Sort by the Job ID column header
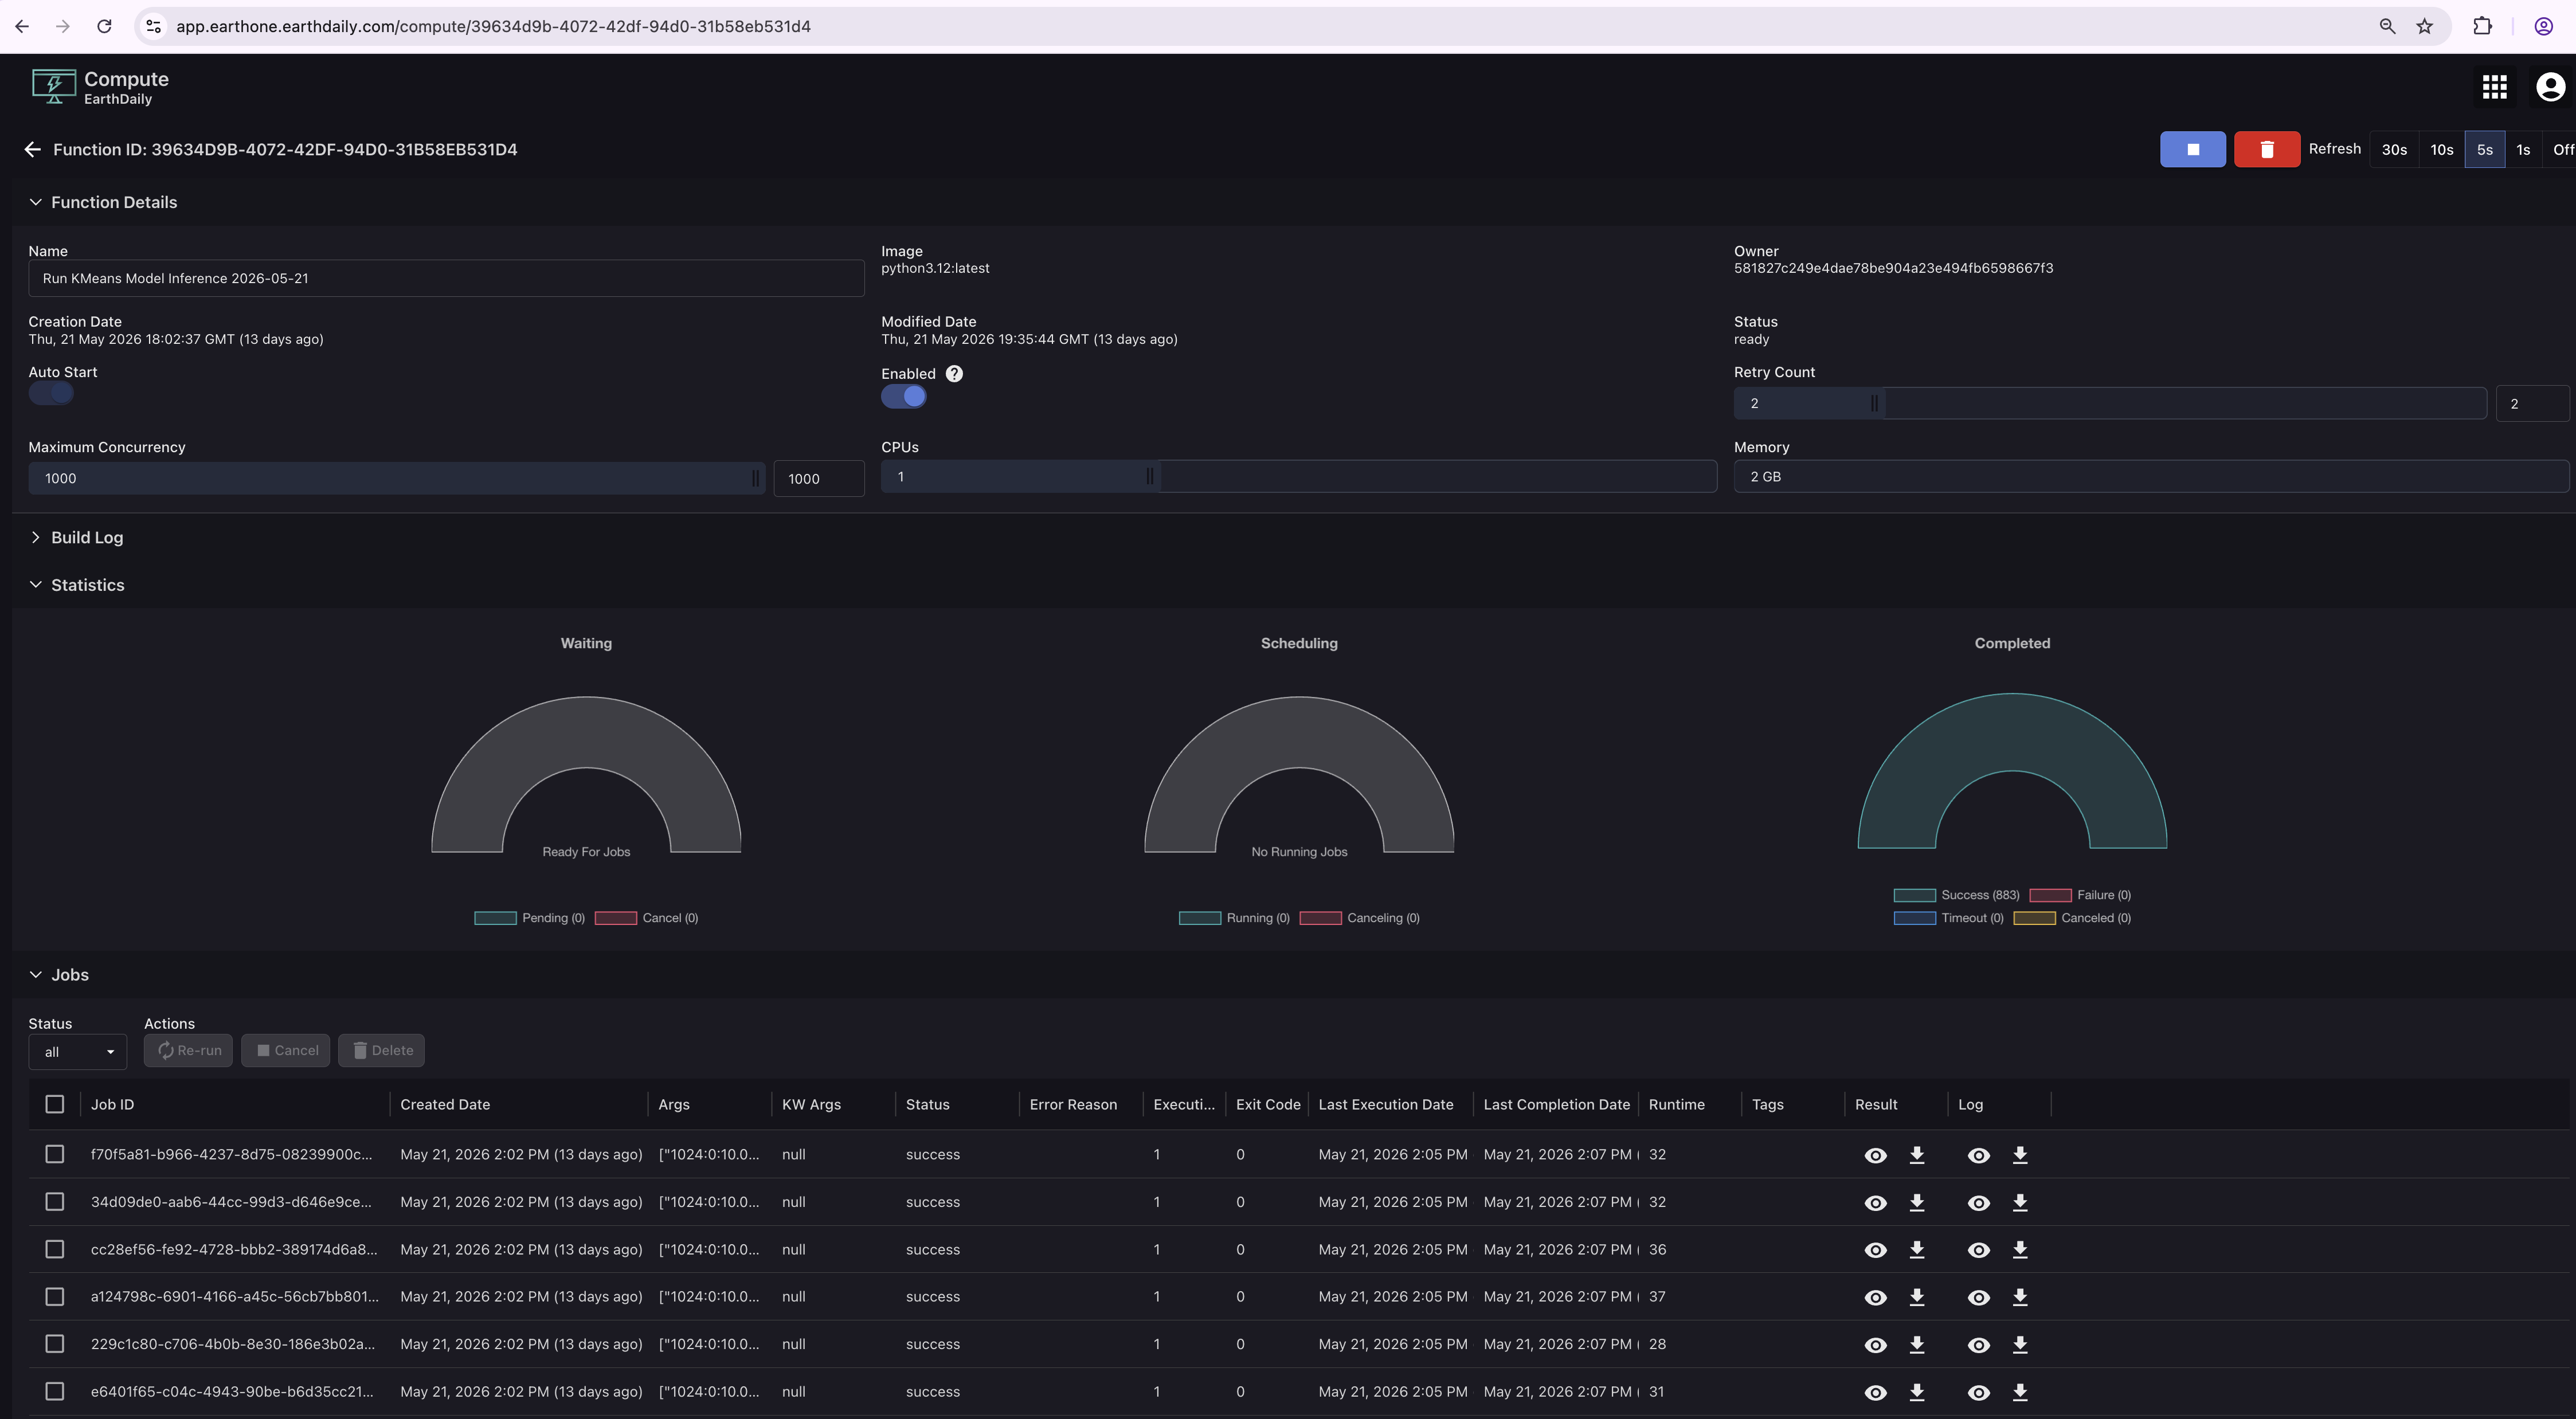 112,1104
